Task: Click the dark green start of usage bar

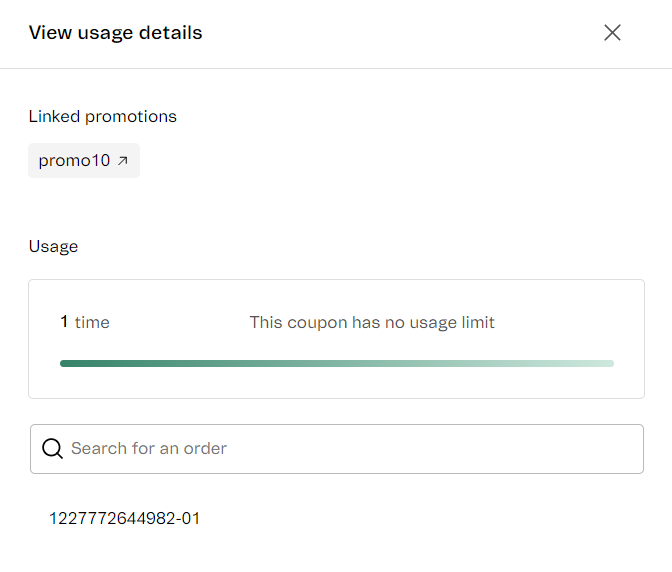Action: pos(70,363)
